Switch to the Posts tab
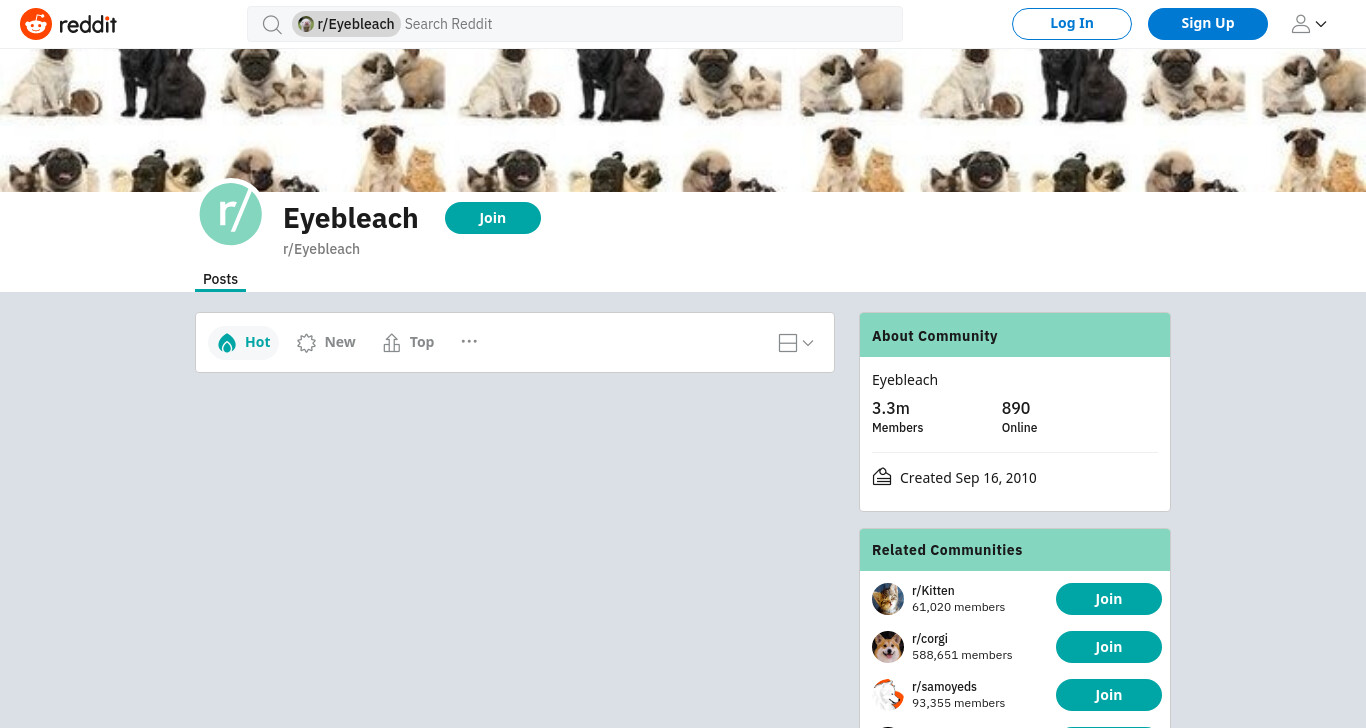1366x728 pixels. (x=220, y=279)
